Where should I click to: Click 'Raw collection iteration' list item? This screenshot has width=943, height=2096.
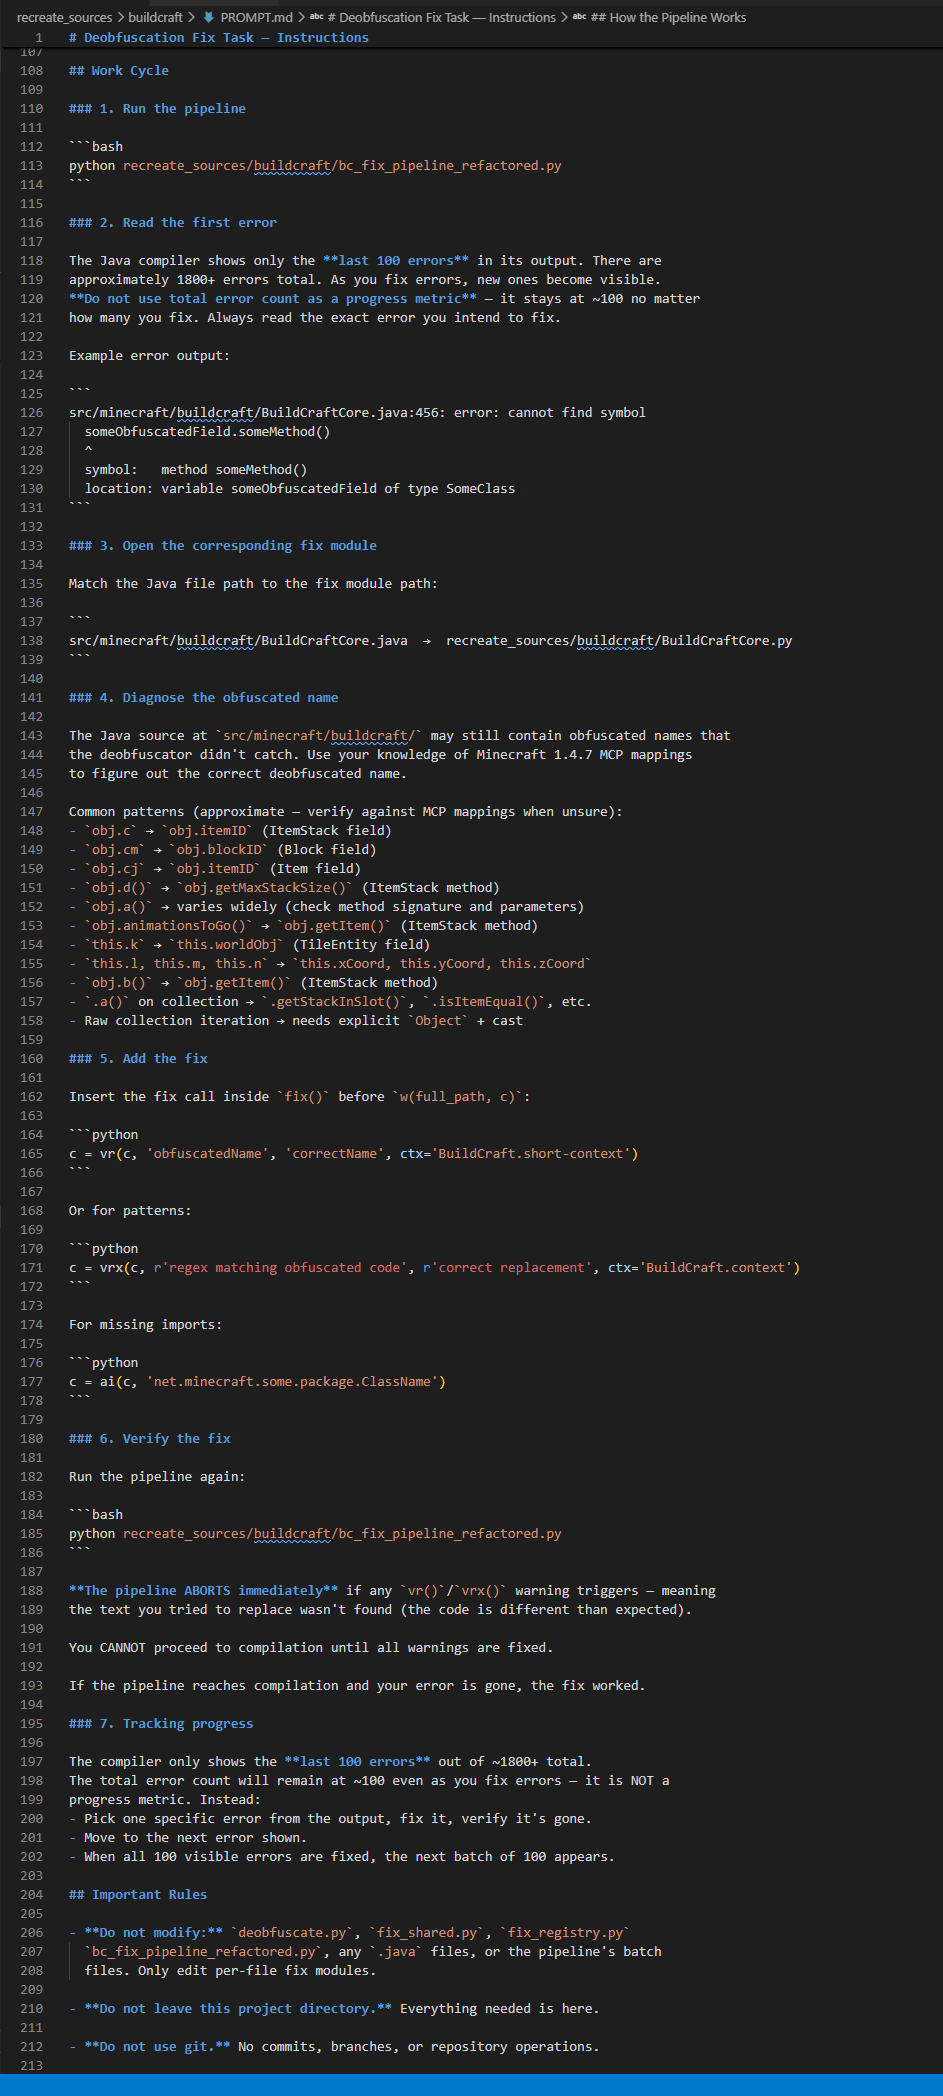point(296,1021)
